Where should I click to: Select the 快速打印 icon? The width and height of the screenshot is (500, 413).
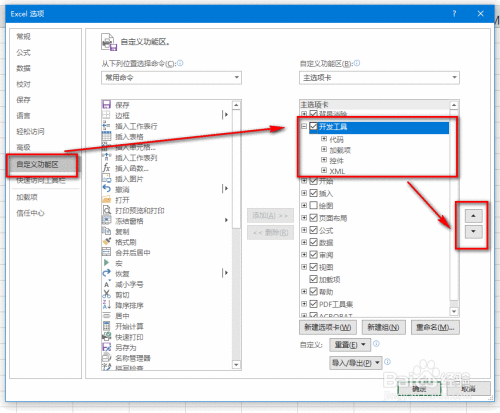[x=106, y=337]
